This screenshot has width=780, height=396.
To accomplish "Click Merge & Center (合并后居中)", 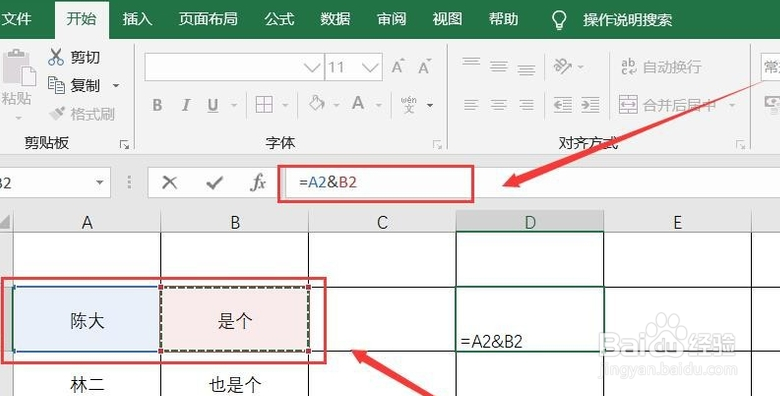I will tap(667, 105).
